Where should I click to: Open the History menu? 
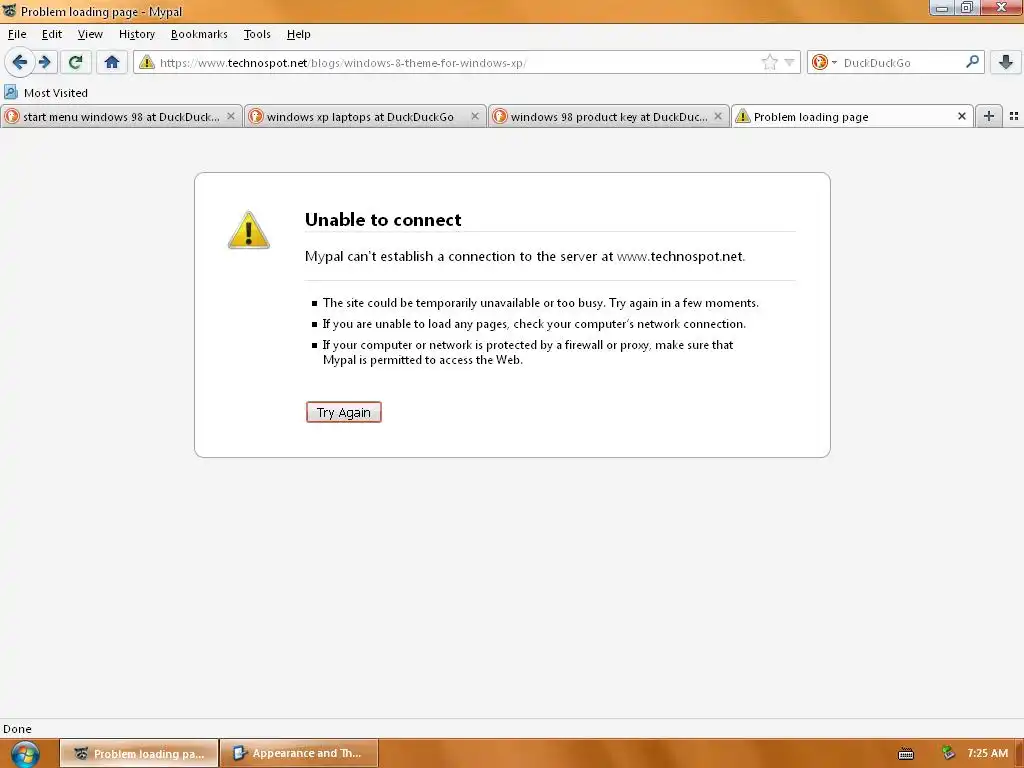coord(136,34)
